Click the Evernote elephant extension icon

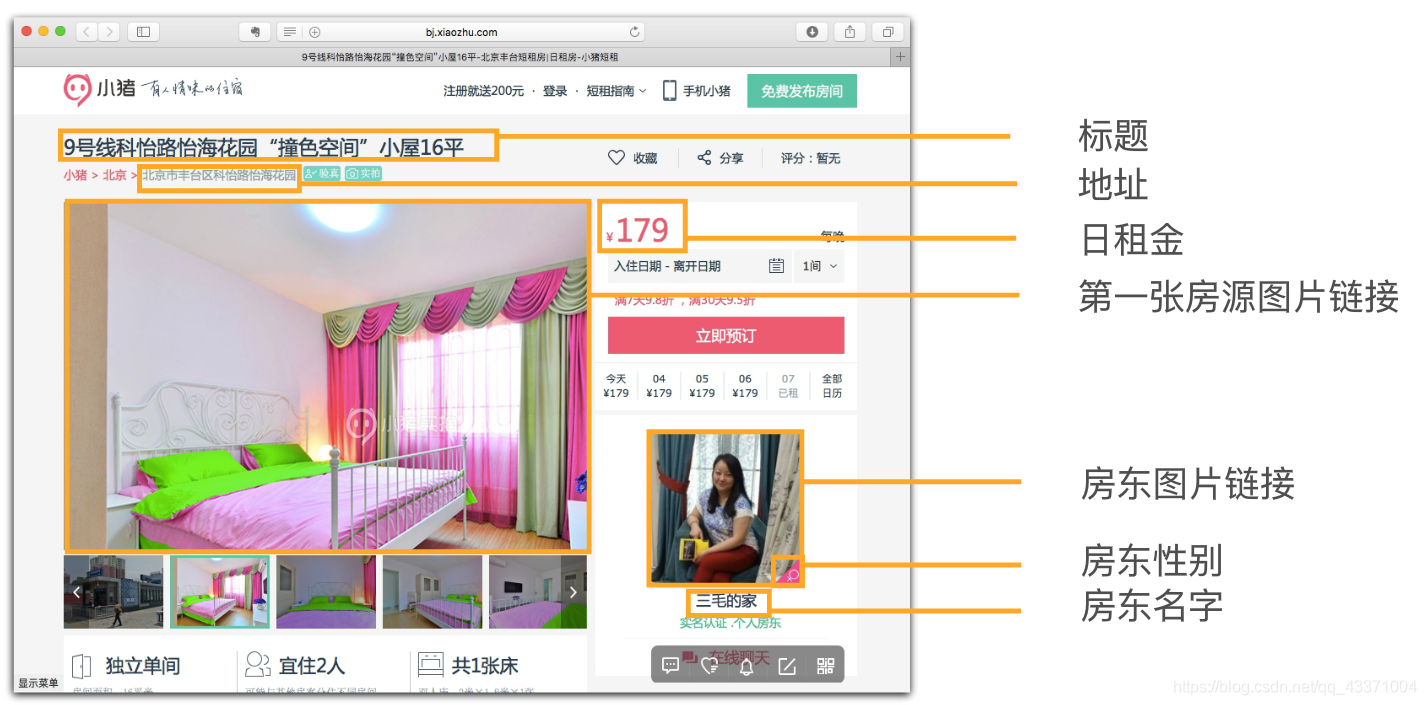(x=255, y=32)
